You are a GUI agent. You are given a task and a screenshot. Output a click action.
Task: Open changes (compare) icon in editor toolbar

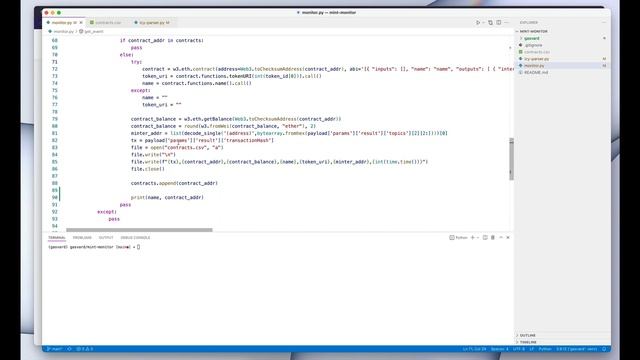[490, 22]
